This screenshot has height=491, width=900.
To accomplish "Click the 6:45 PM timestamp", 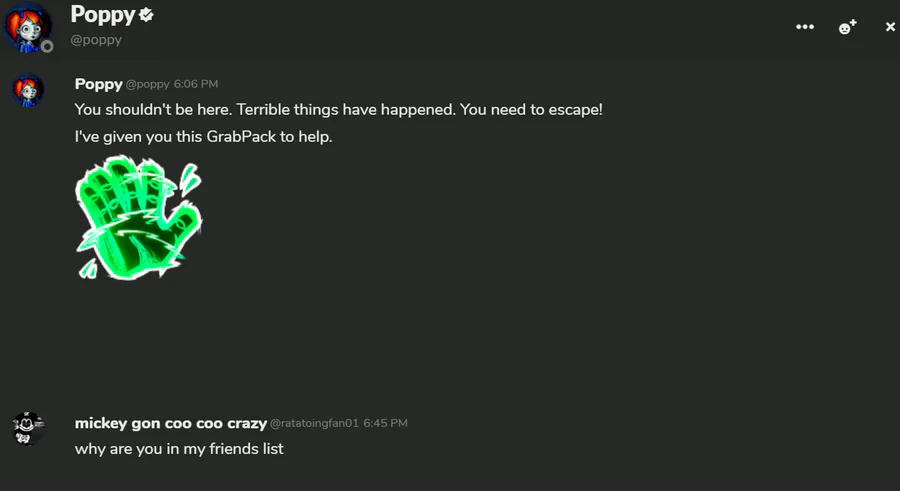I will point(385,424).
